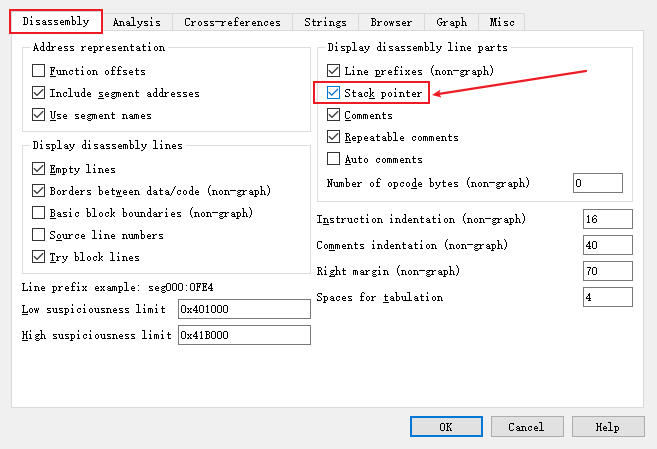Disable Include segment addresses option

point(39,94)
